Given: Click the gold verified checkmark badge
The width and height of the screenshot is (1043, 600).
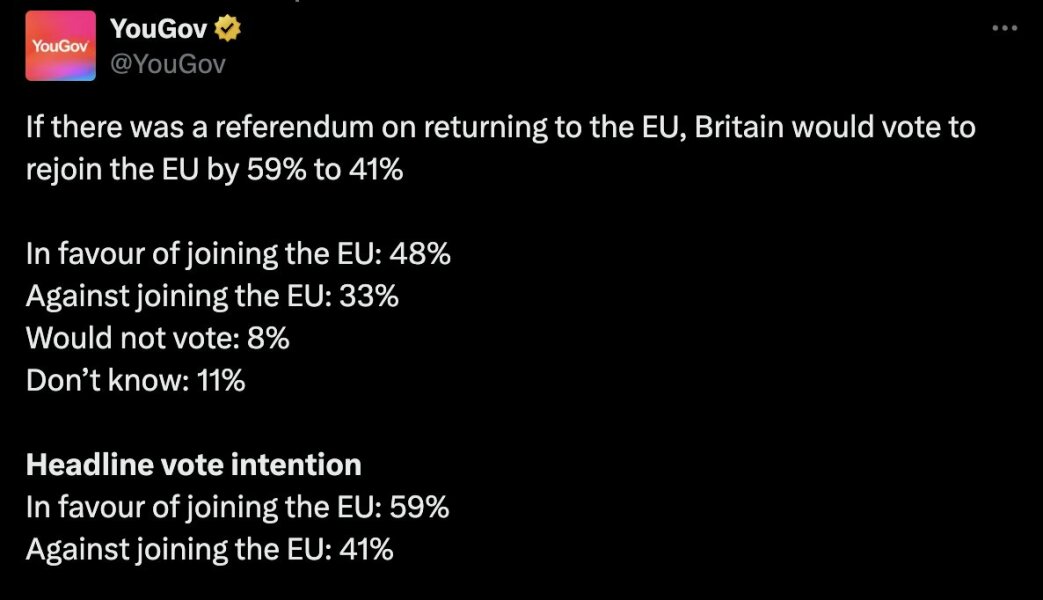Looking at the screenshot, I should (227, 30).
